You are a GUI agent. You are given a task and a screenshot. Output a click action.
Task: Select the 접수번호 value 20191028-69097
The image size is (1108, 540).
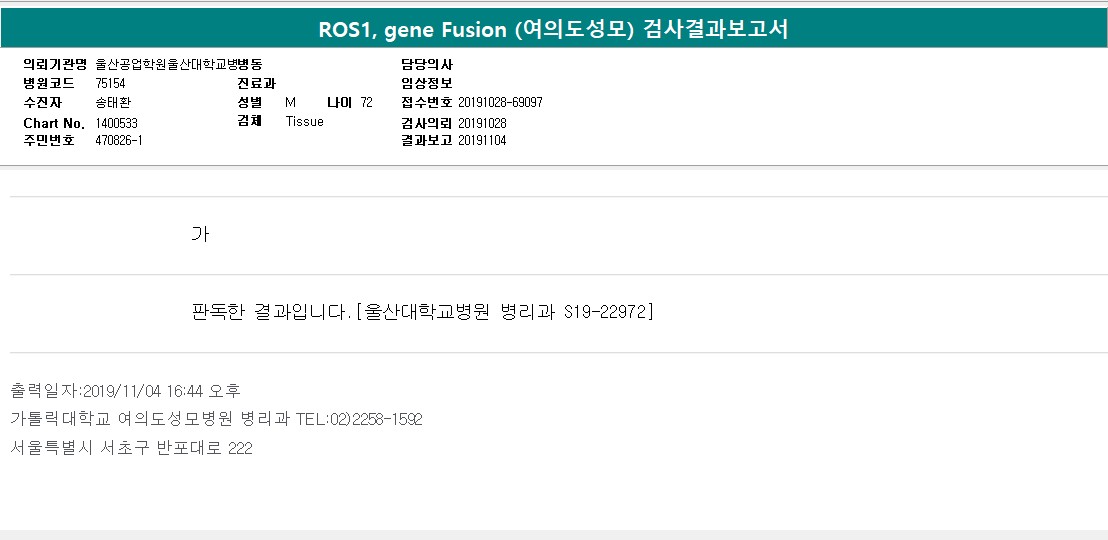point(500,103)
